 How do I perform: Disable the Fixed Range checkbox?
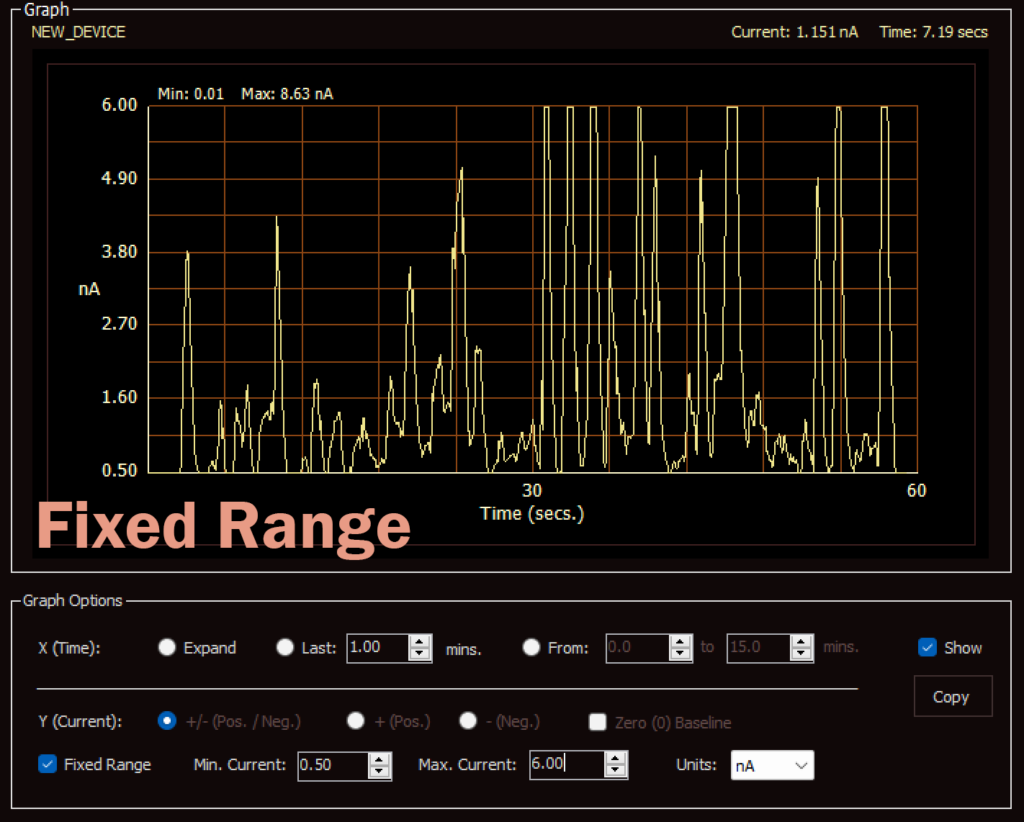coord(47,765)
